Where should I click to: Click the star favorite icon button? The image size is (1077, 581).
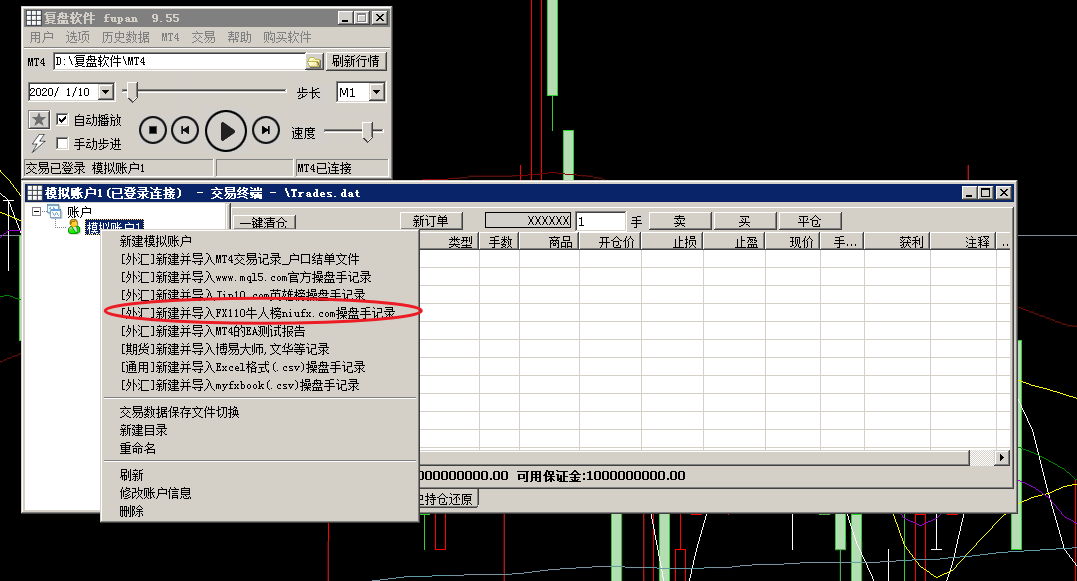point(38,120)
